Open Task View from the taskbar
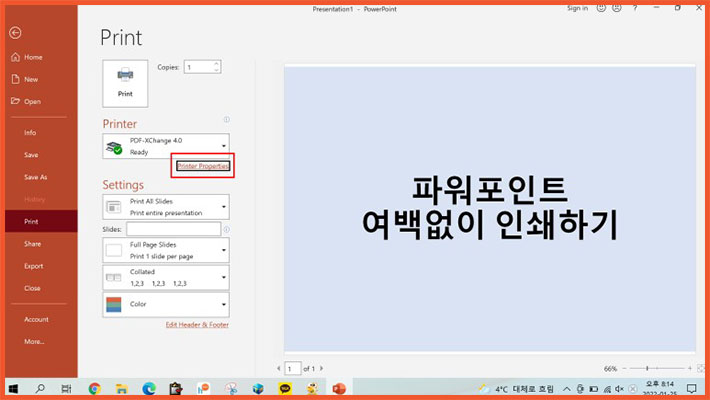 click(x=67, y=389)
